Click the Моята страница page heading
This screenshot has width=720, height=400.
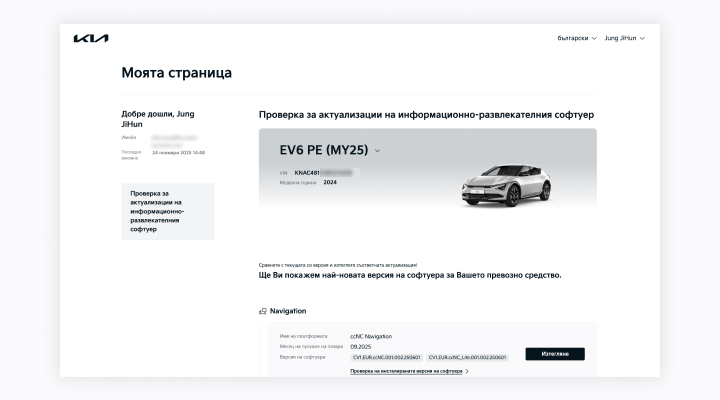click(176, 73)
